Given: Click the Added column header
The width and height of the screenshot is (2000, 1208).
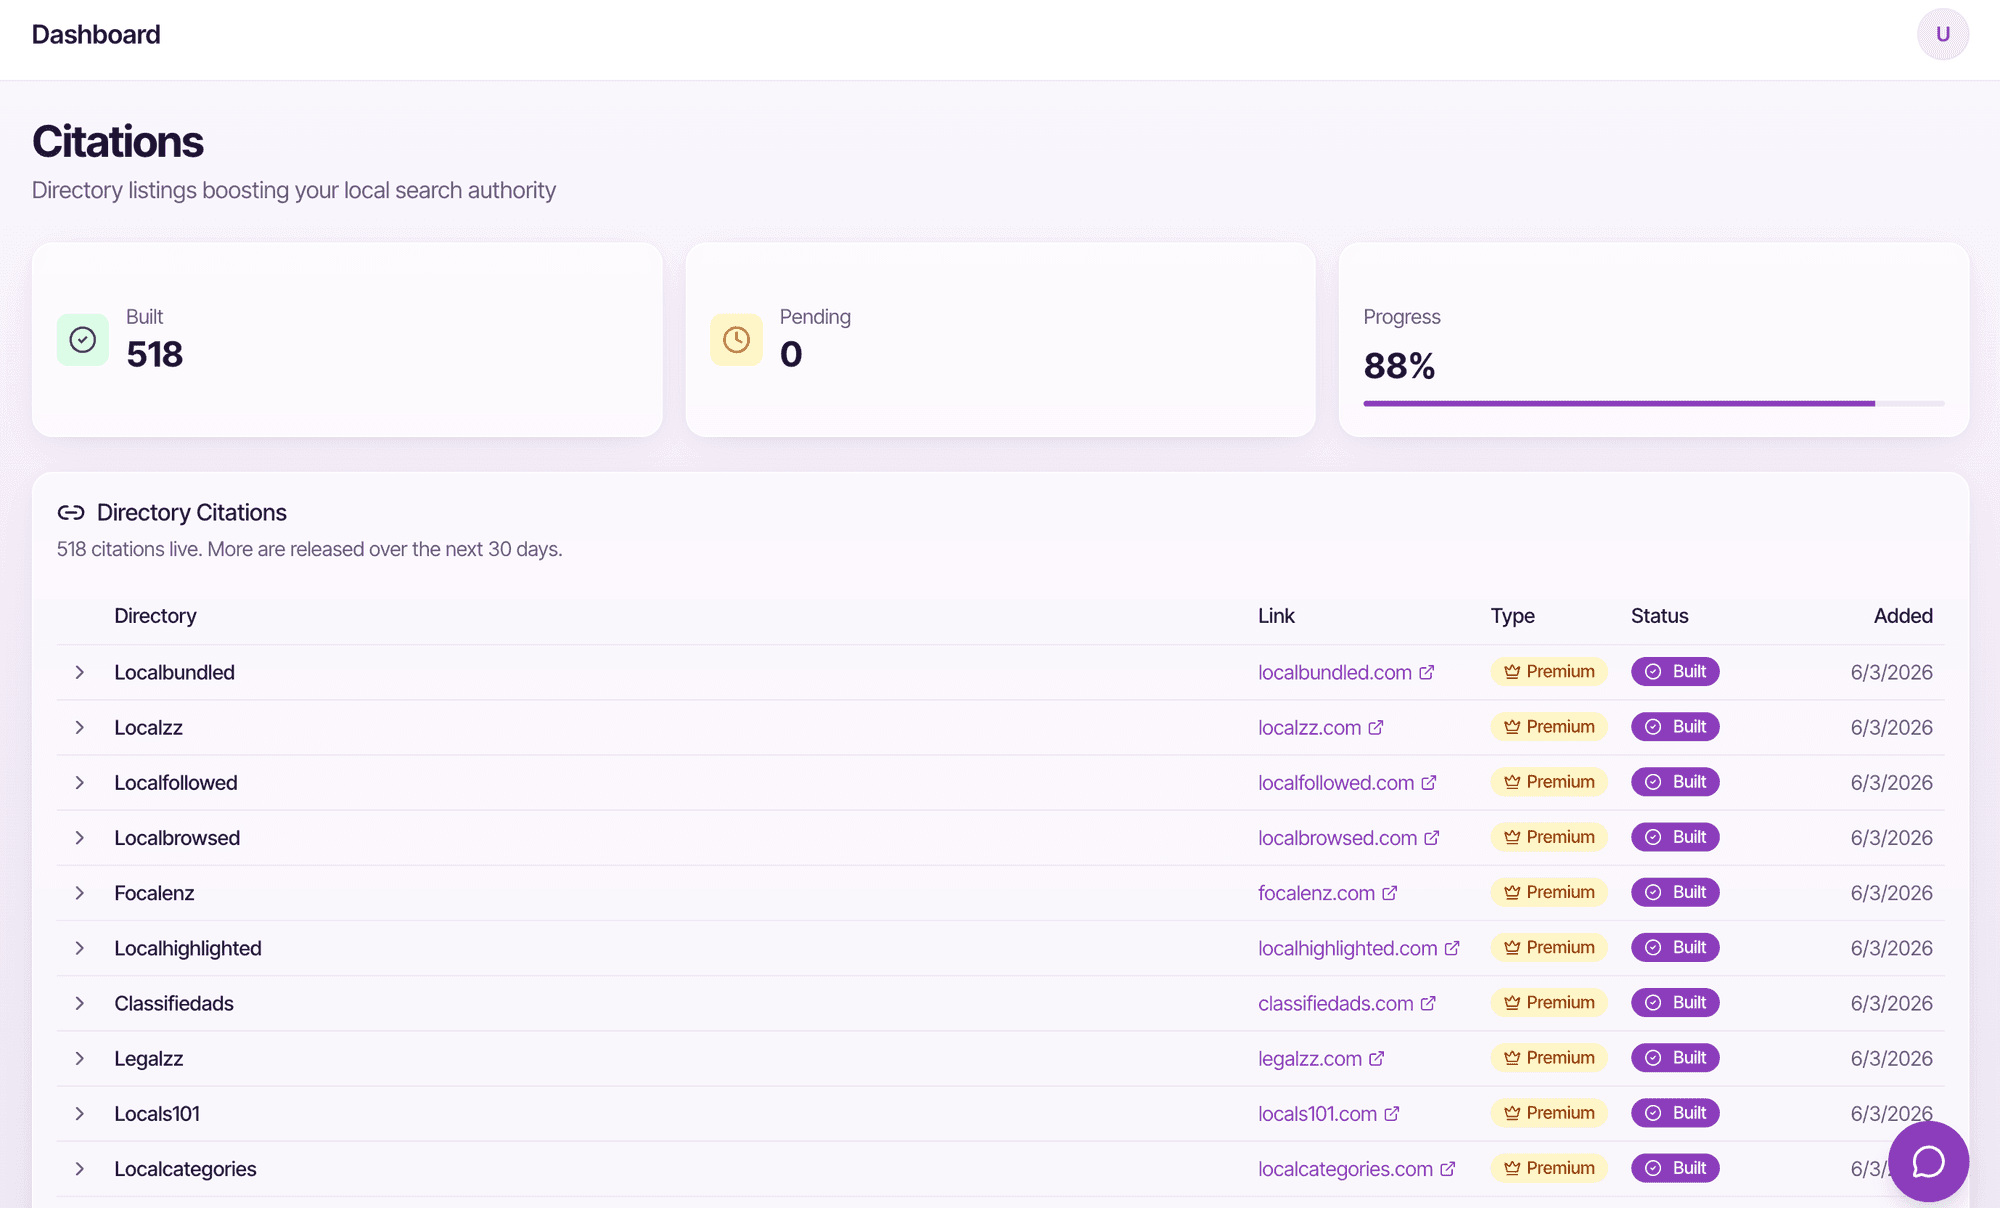Looking at the screenshot, I should [x=1903, y=616].
